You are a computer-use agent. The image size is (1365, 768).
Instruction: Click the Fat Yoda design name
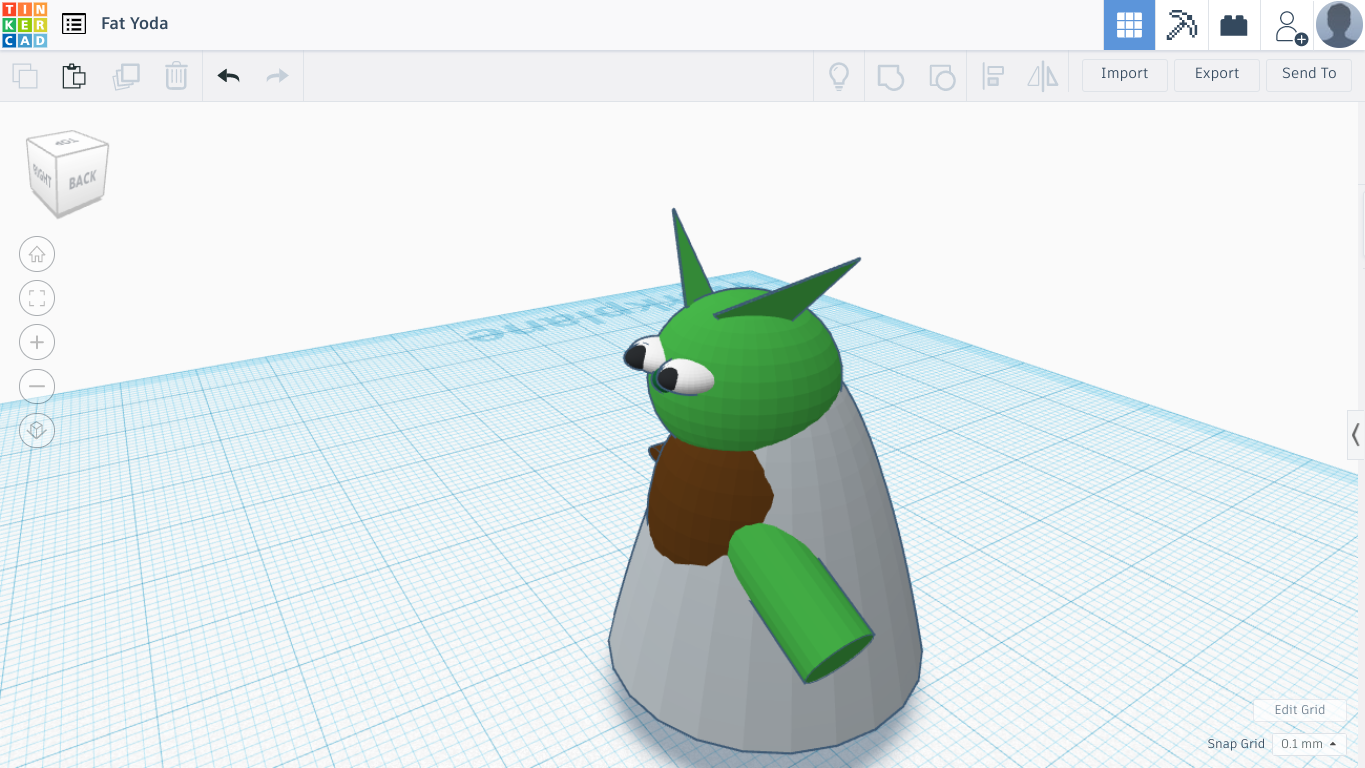pyautogui.click(x=135, y=24)
